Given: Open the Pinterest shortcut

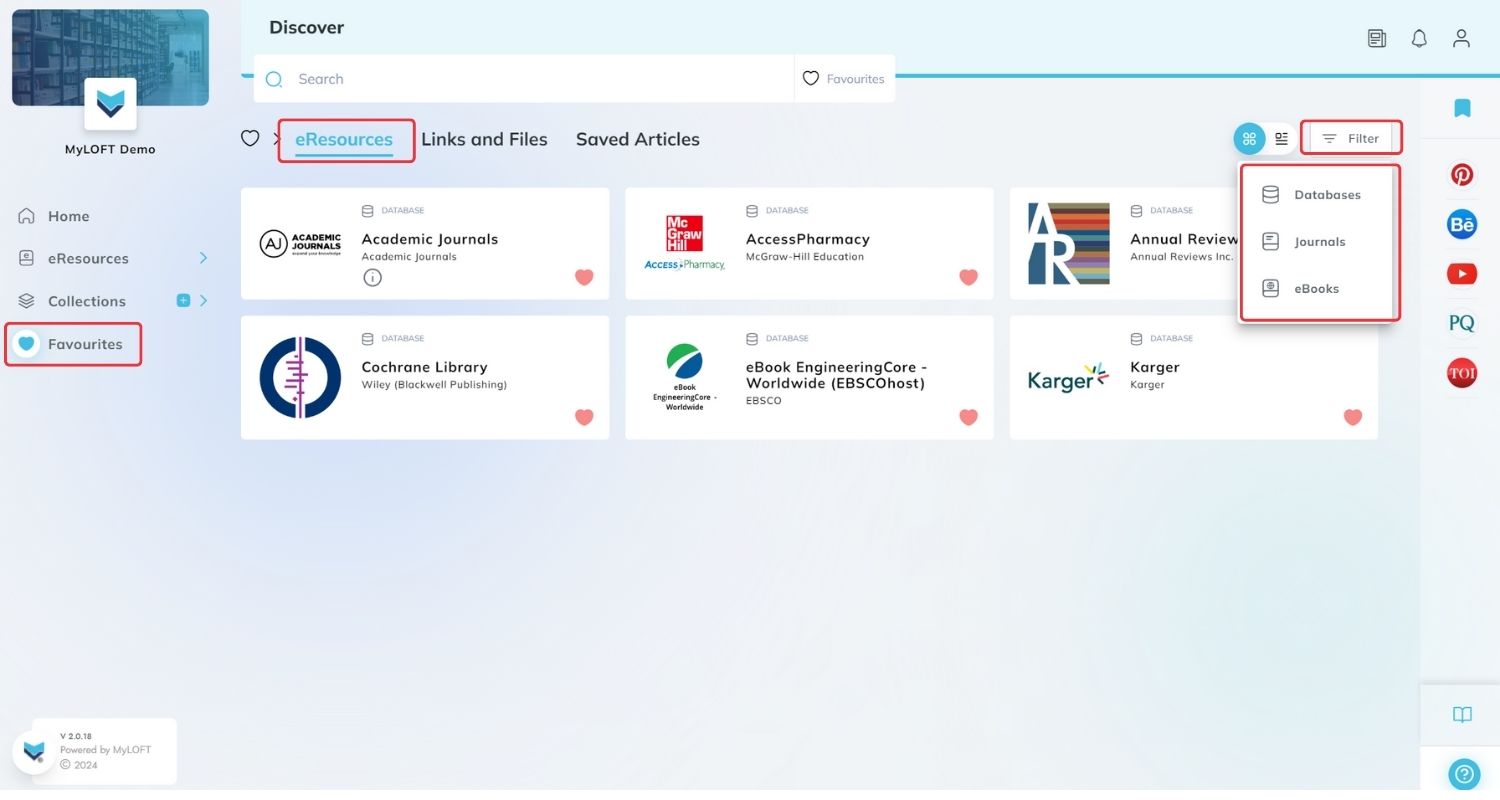Looking at the screenshot, I should click(x=1462, y=175).
